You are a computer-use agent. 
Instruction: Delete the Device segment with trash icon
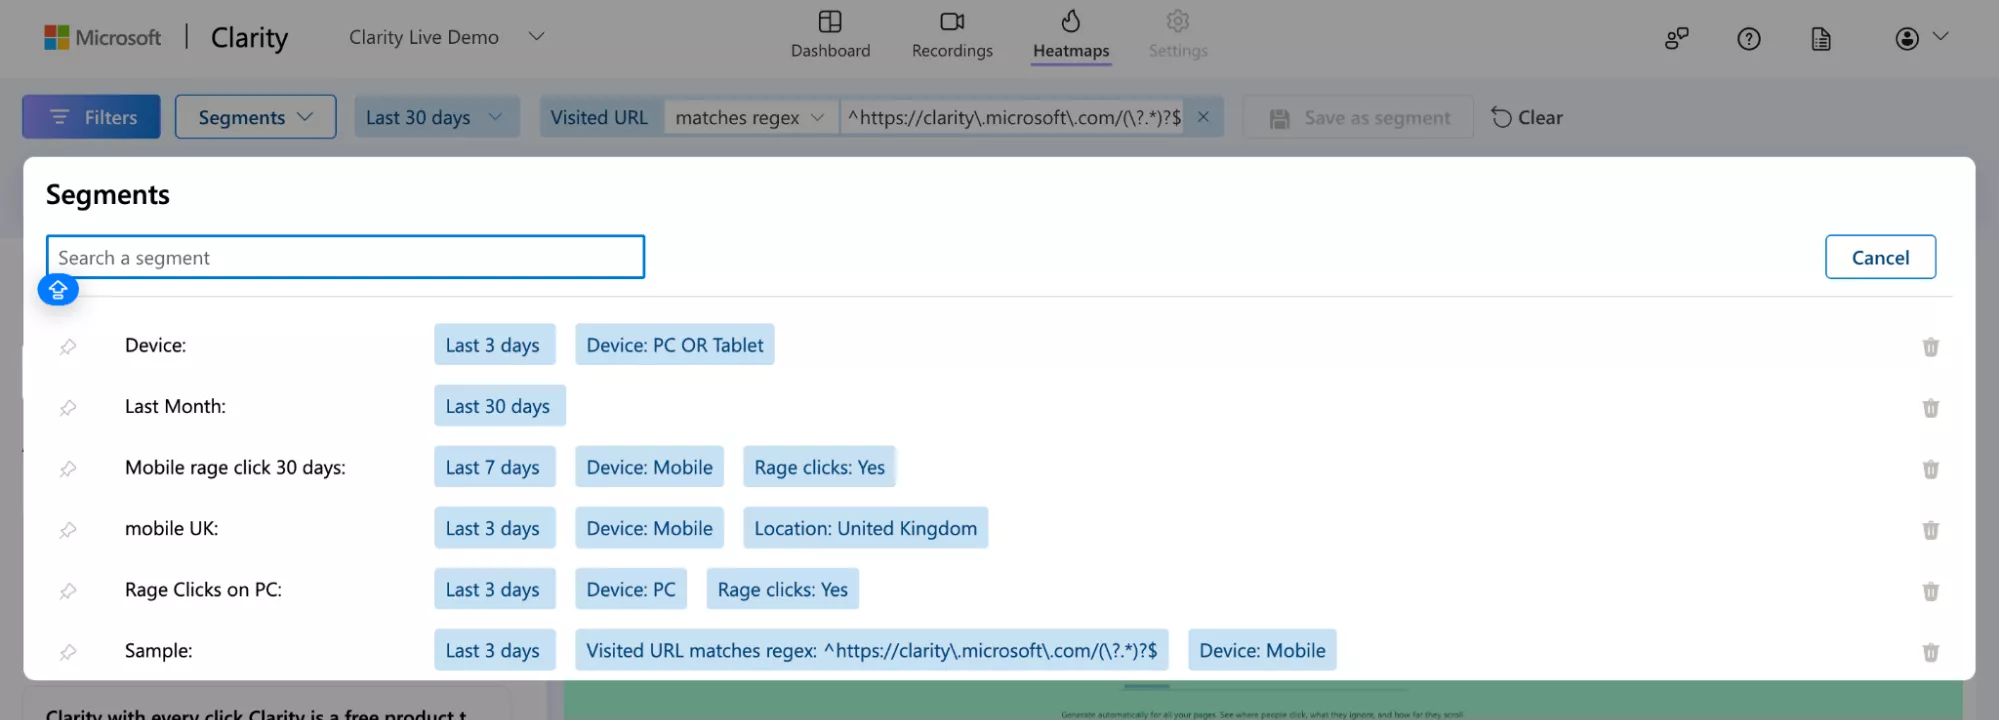1930,347
